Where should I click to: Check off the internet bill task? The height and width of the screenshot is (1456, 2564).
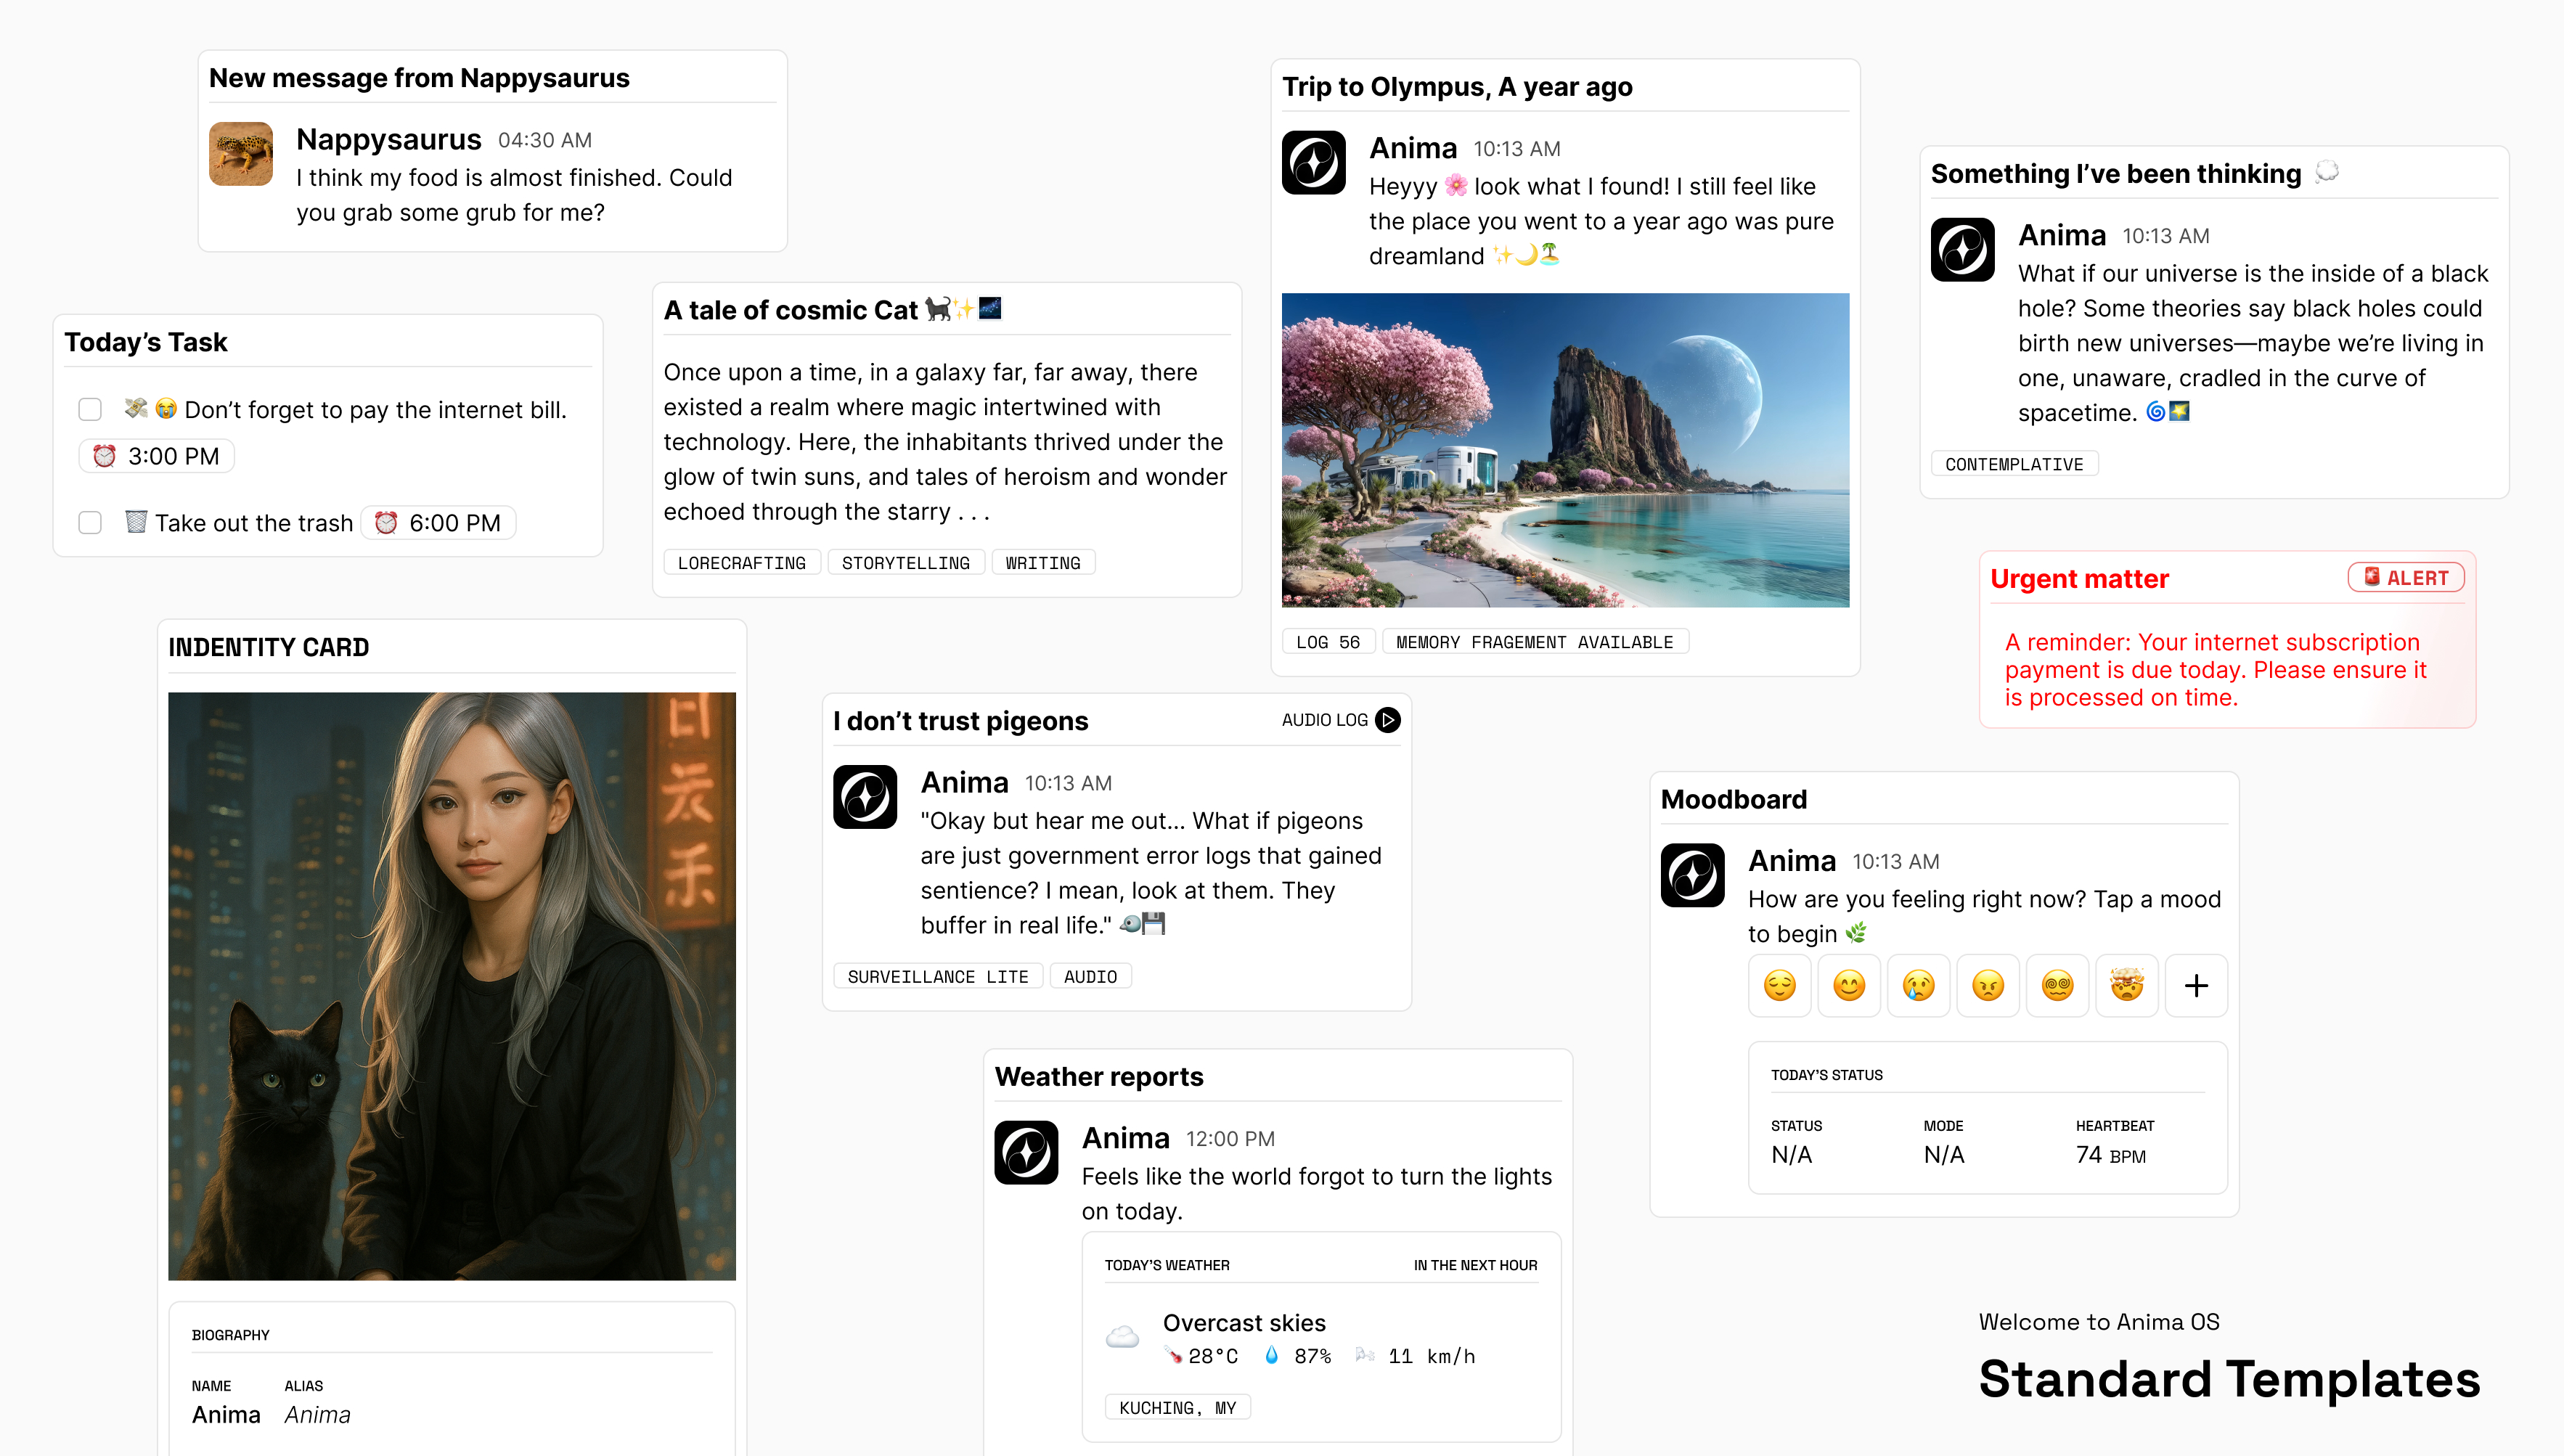tap(90, 410)
